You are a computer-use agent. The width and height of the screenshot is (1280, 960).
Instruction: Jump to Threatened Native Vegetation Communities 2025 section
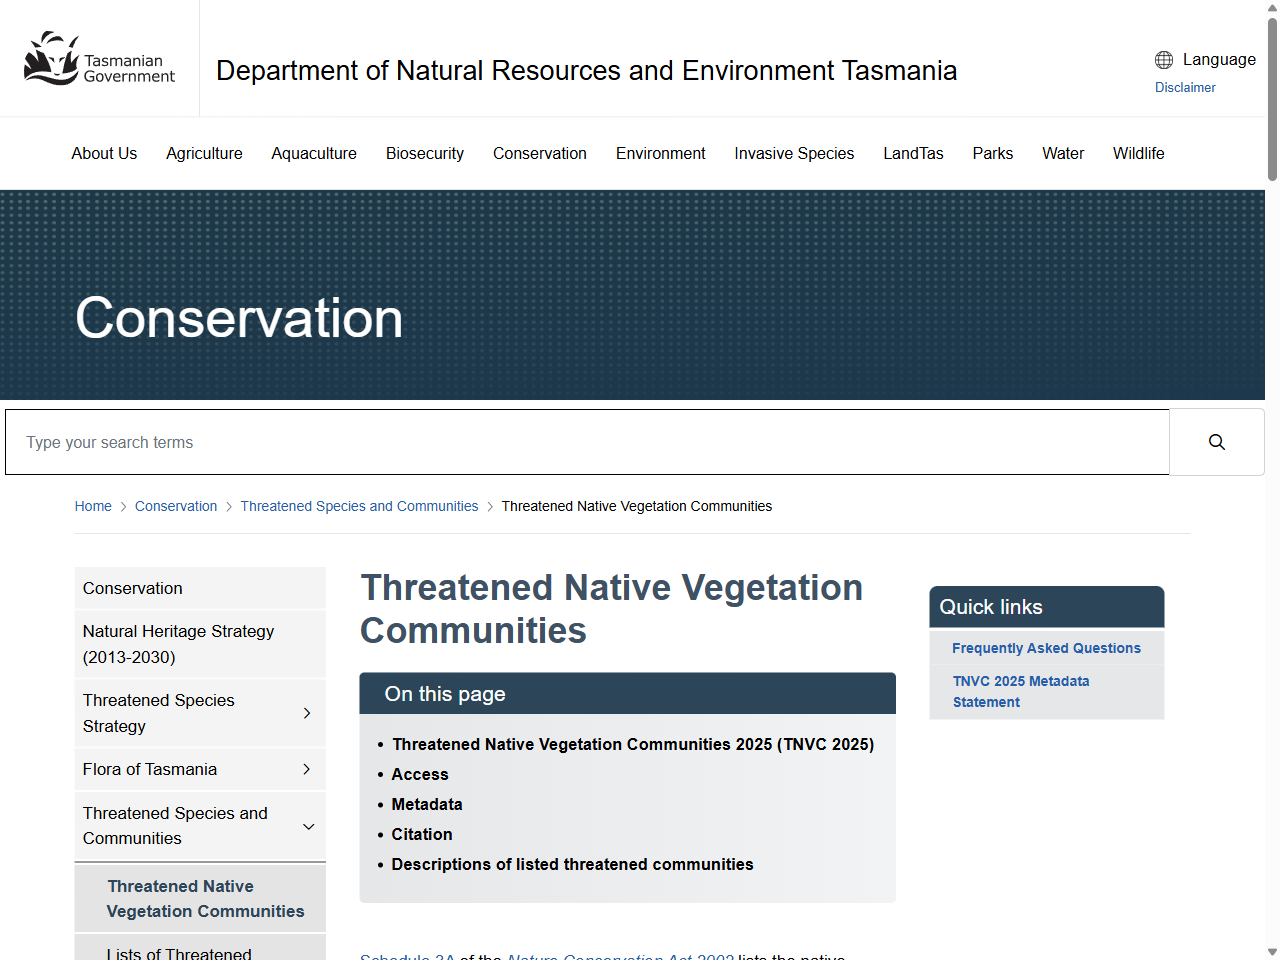click(x=633, y=744)
